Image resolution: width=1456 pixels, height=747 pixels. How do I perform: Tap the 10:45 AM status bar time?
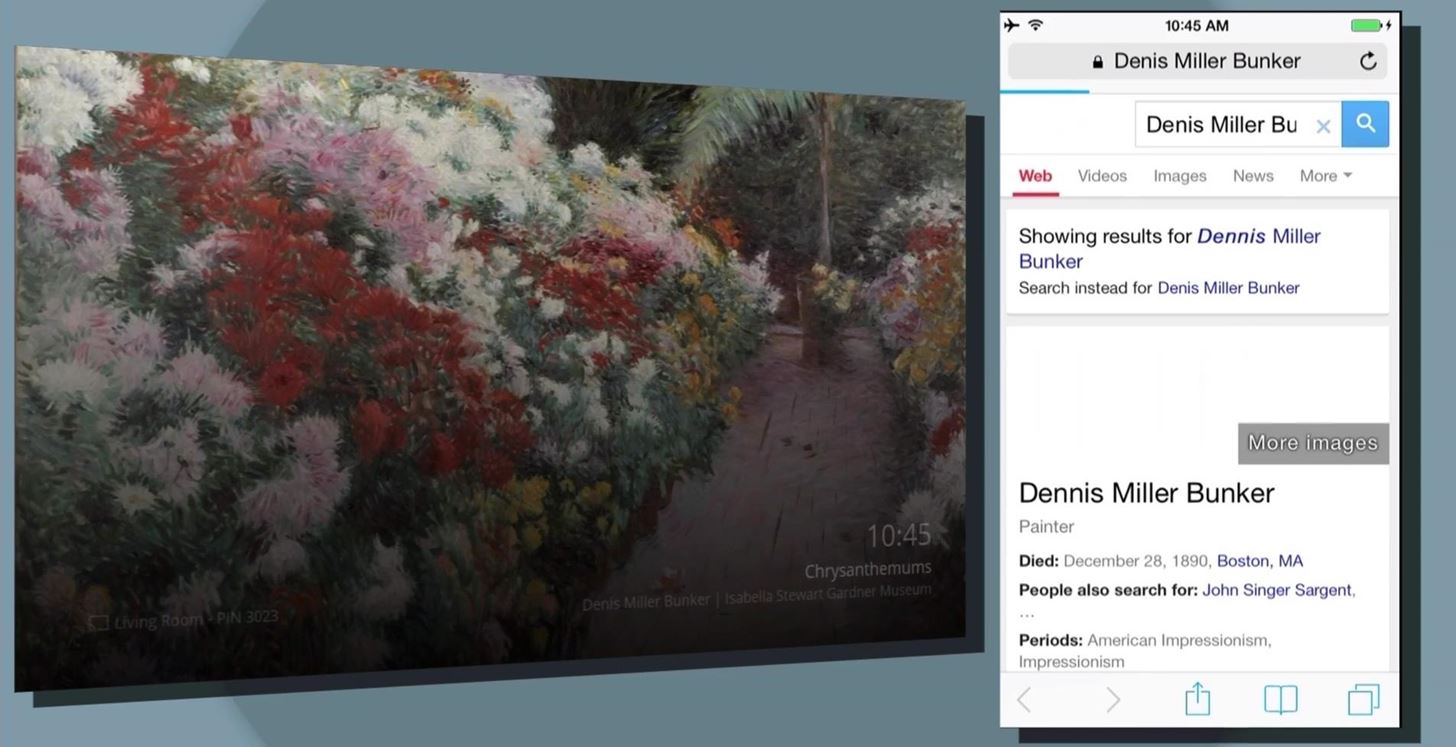(1197, 25)
